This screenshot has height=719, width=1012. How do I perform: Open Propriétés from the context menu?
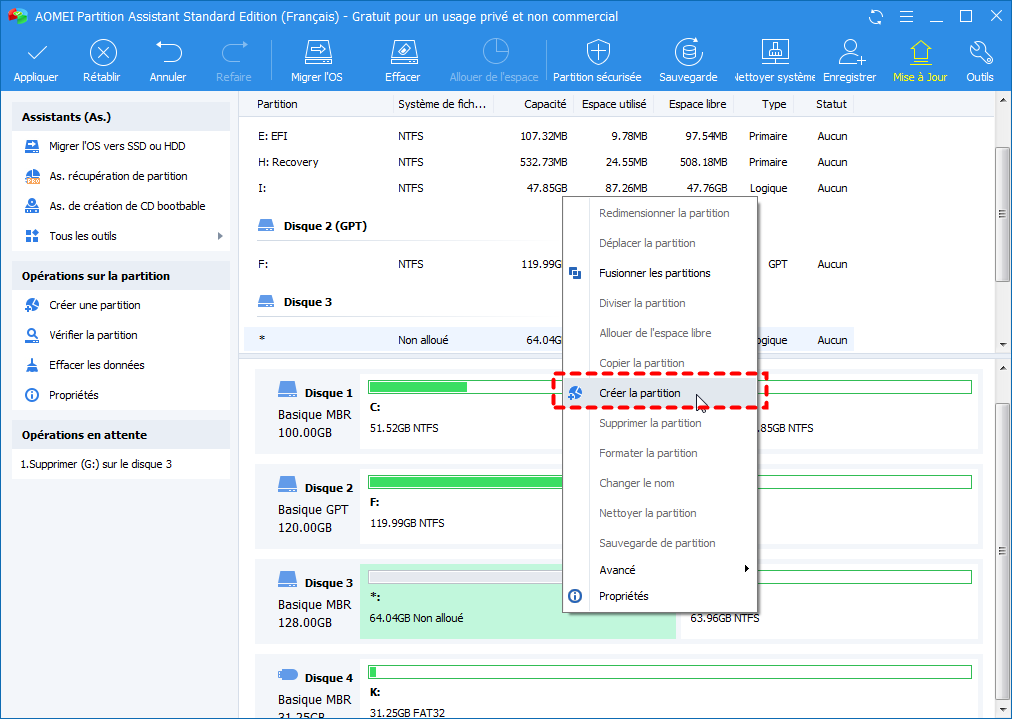623,596
